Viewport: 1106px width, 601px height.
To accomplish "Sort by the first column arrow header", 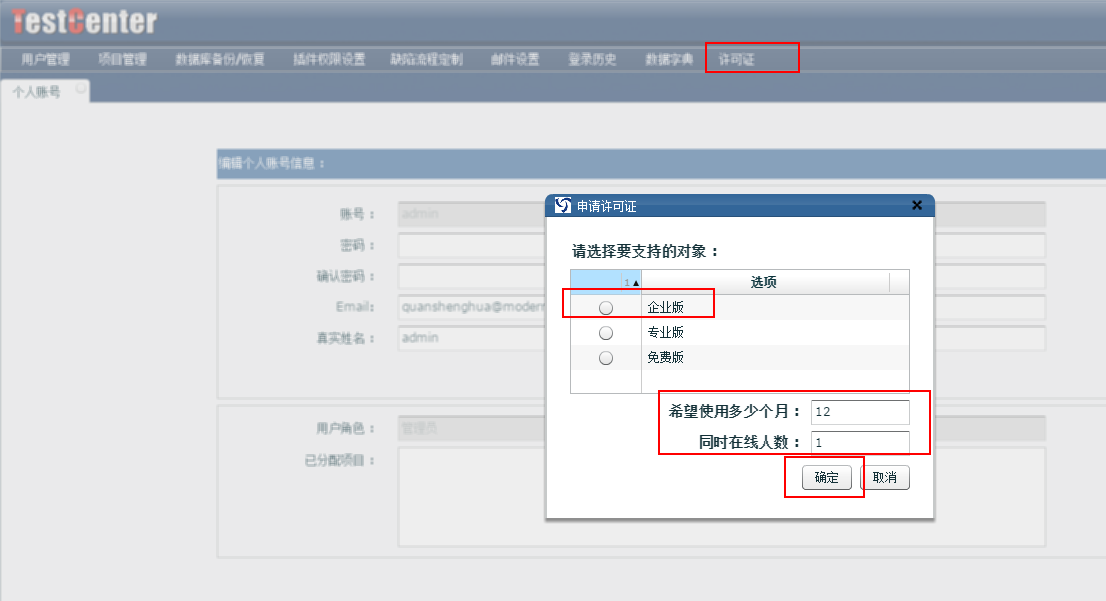I will (606, 282).
